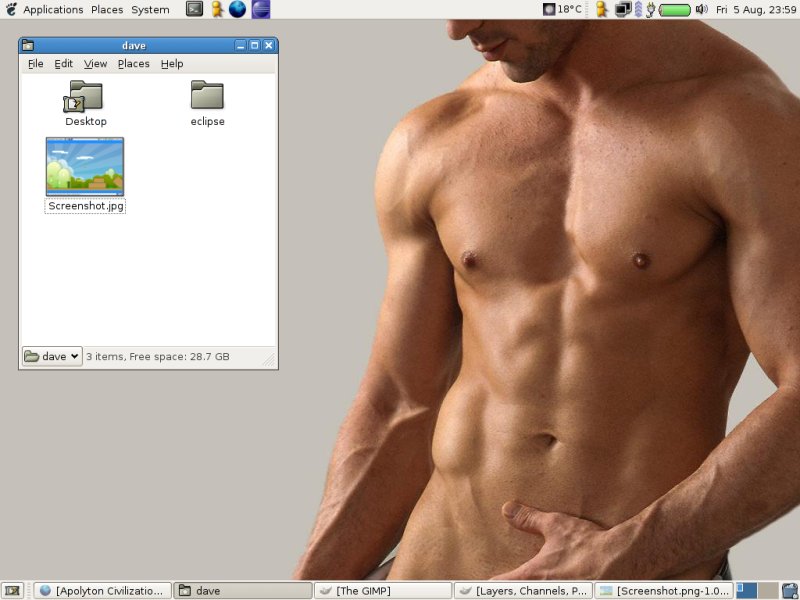Switch to Layers, Channels taskbar window
This screenshot has width=800, height=600.
pyautogui.click(x=523, y=591)
